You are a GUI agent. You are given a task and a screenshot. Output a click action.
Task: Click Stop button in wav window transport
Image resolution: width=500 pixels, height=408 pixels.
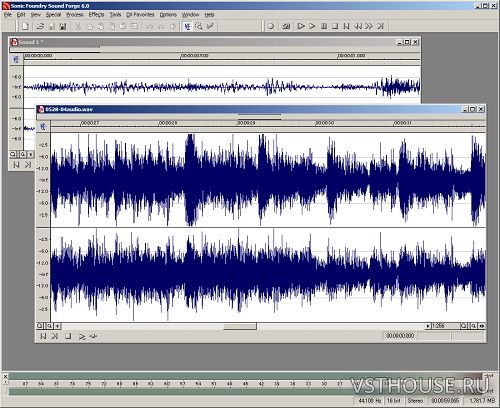pos(68,336)
